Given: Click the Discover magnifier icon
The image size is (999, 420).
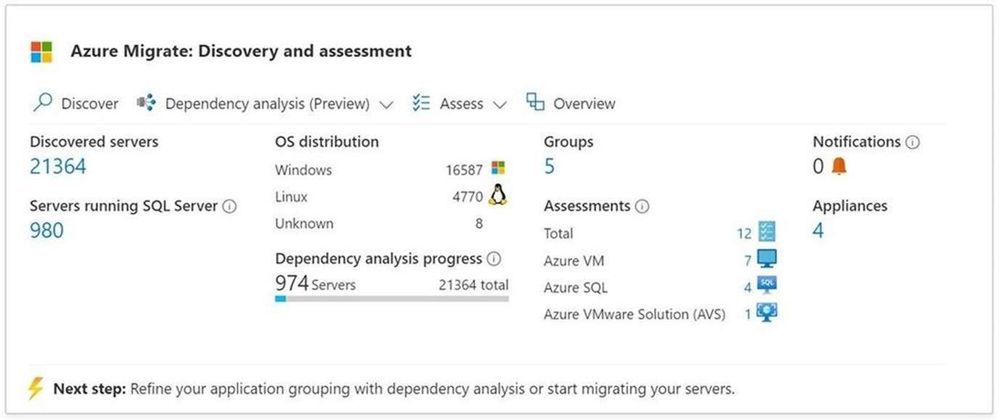Looking at the screenshot, I should click(42, 103).
